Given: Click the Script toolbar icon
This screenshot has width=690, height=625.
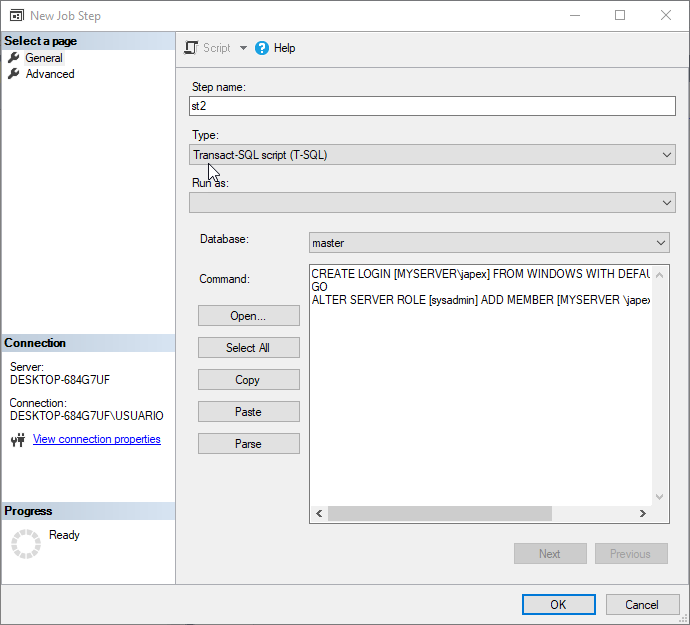Looking at the screenshot, I should coord(192,48).
